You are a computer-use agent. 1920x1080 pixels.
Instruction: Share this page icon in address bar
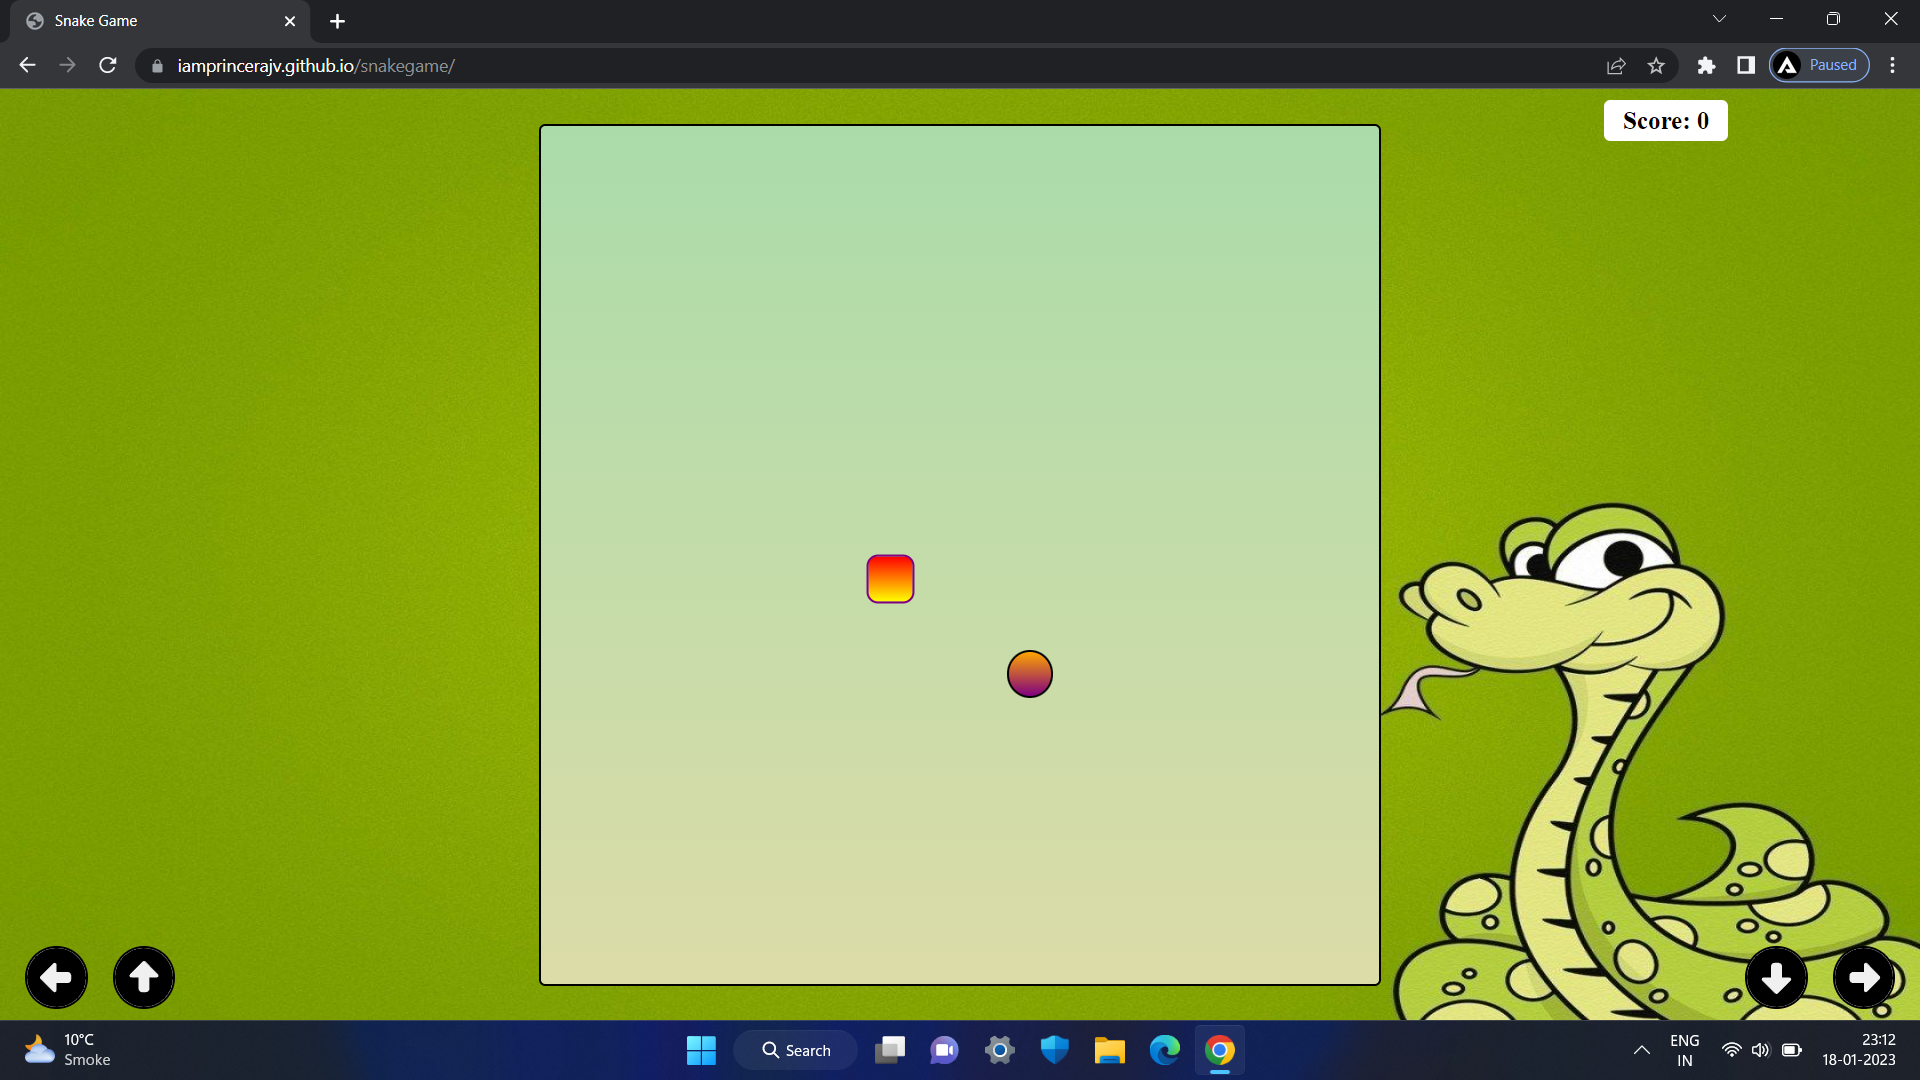pos(1616,66)
